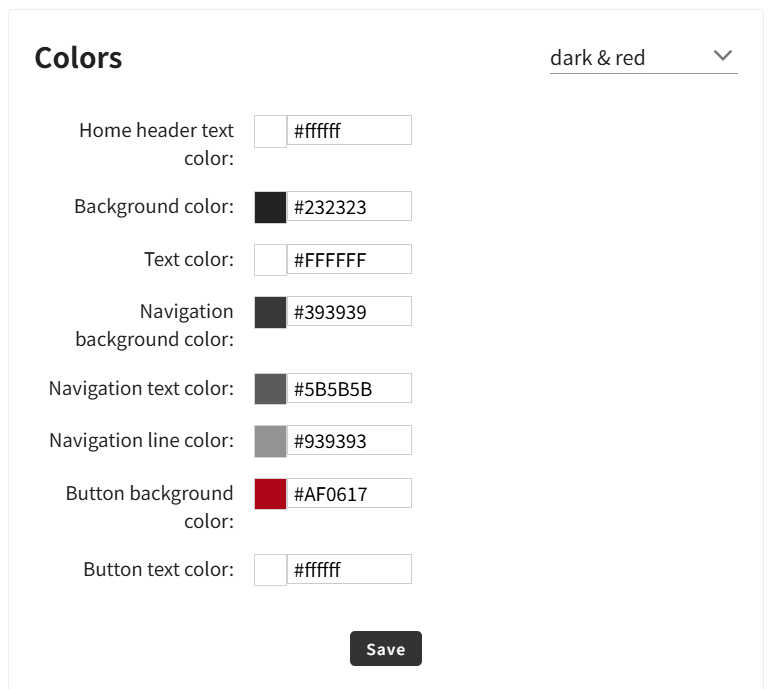Open the Text color white swatch
This screenshot has width=777, height=689.
point(270,260)
